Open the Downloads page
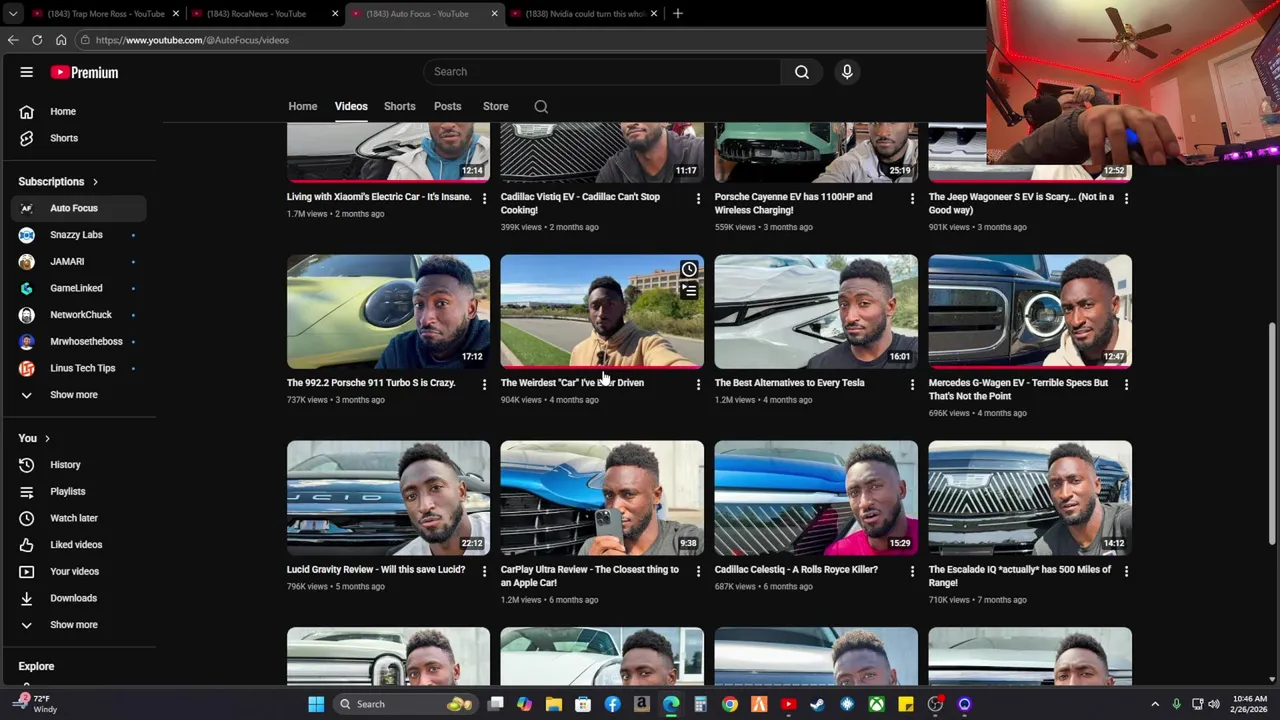 click(79, 598)
